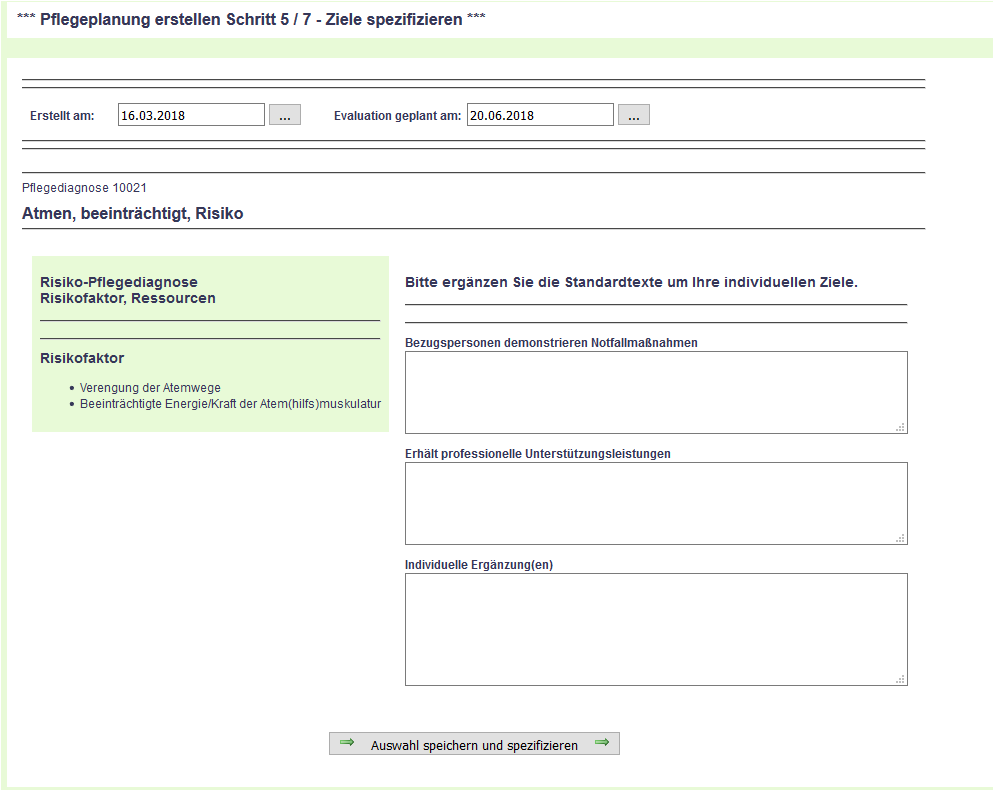Click the Risikofaktor heading in green panel
The image size is (994, 791).
click(x=82, y=358)
